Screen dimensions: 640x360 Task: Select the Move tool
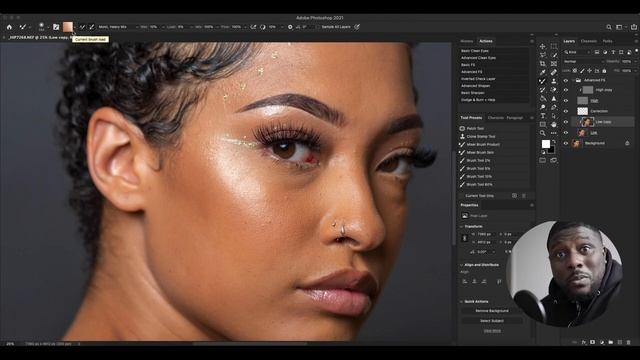pos(542,47)
